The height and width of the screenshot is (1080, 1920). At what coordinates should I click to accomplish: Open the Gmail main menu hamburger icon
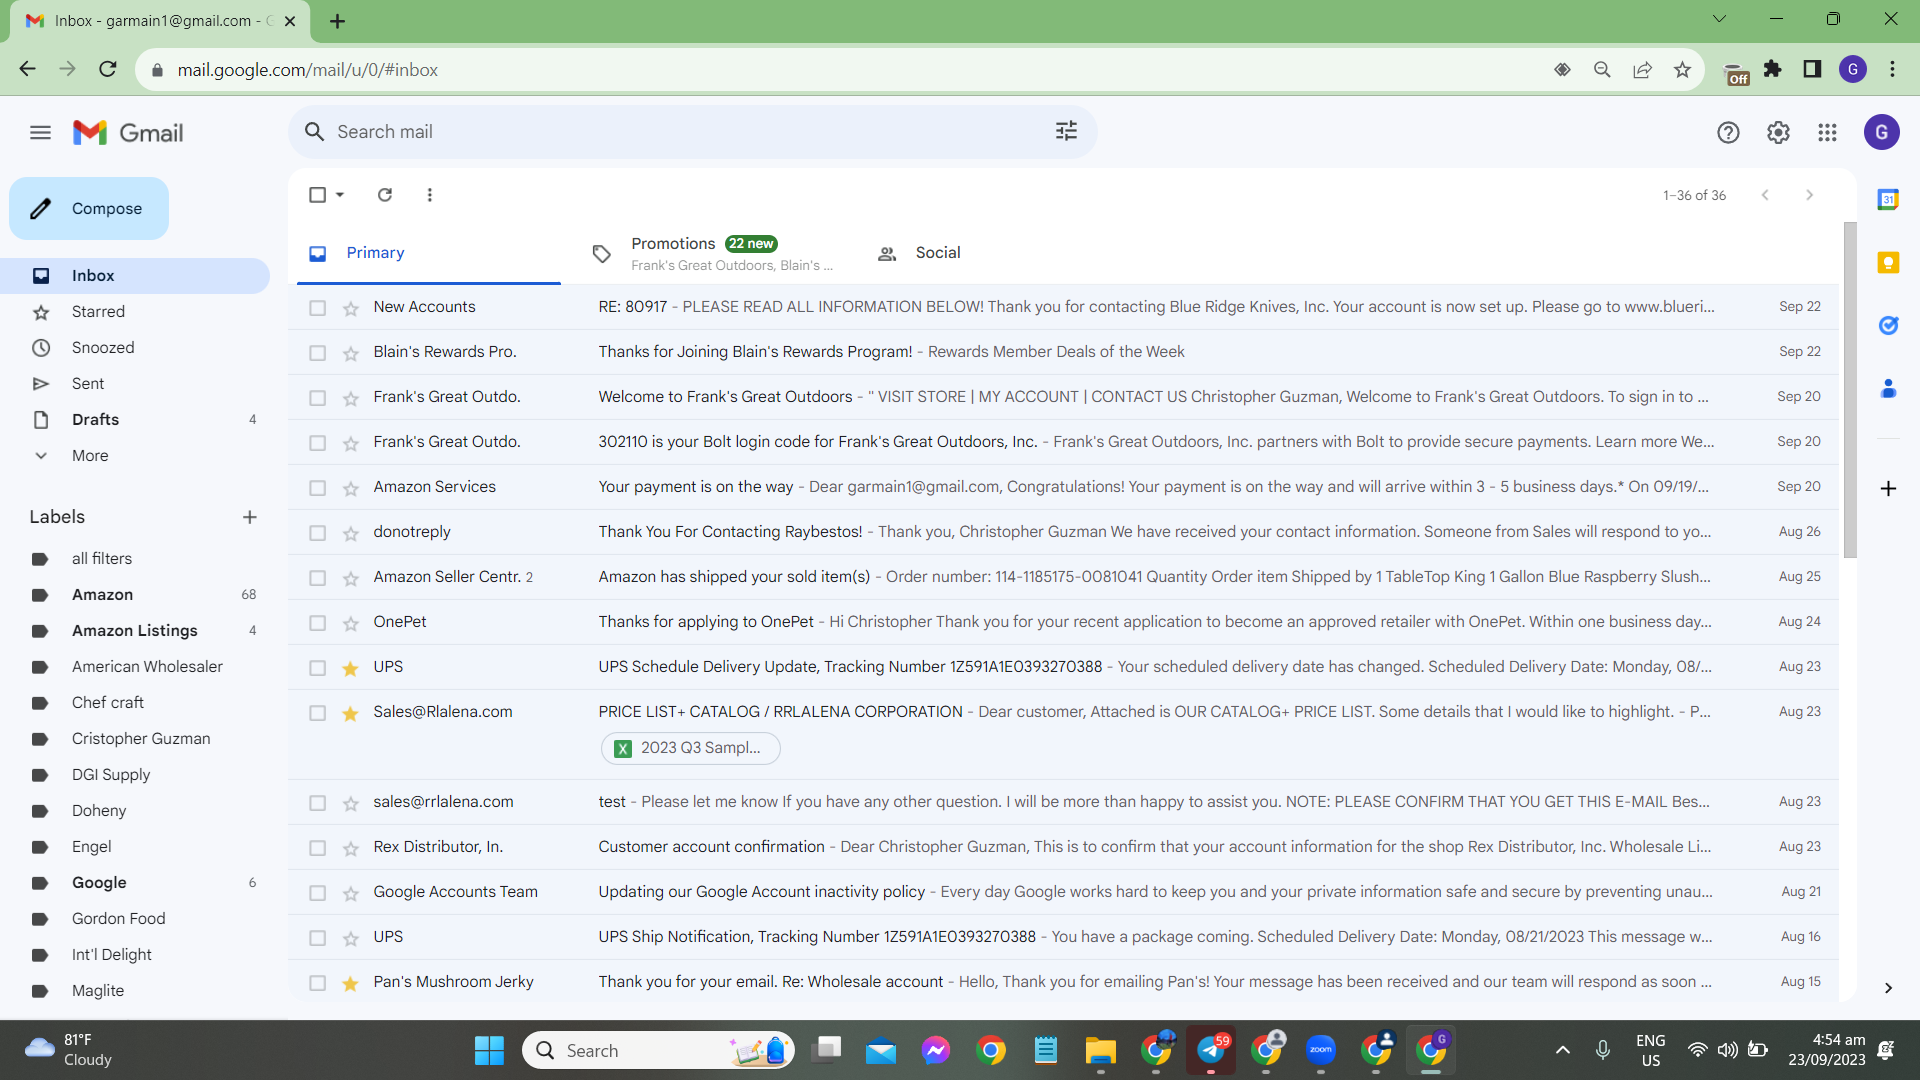[x=40, y=132]
